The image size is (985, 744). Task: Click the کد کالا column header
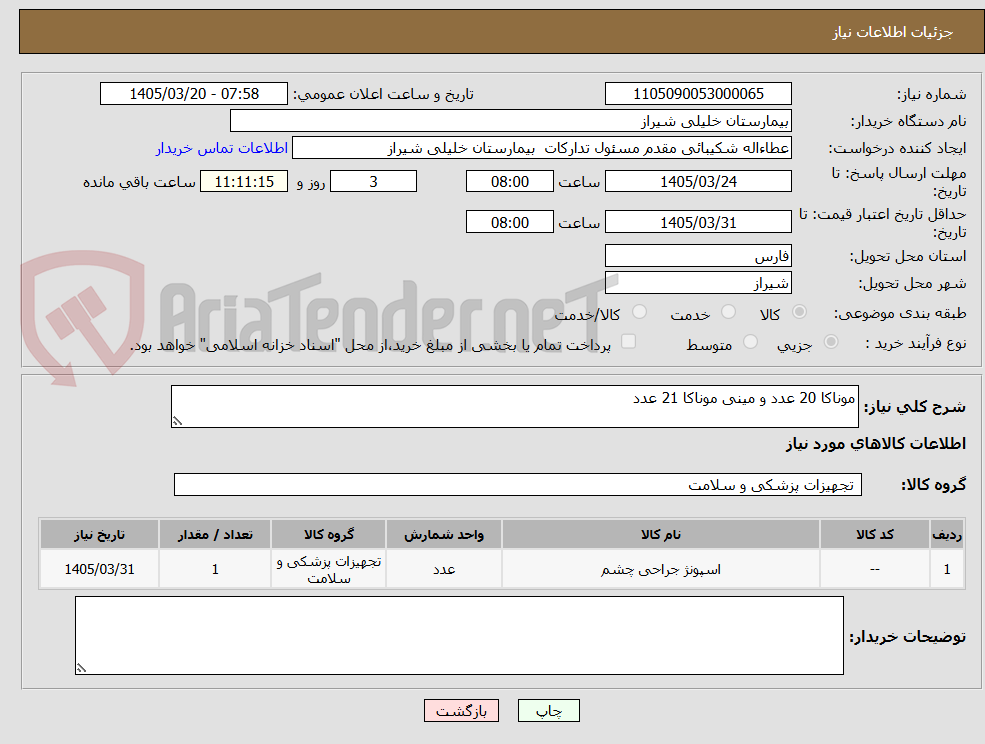point(874,534)
